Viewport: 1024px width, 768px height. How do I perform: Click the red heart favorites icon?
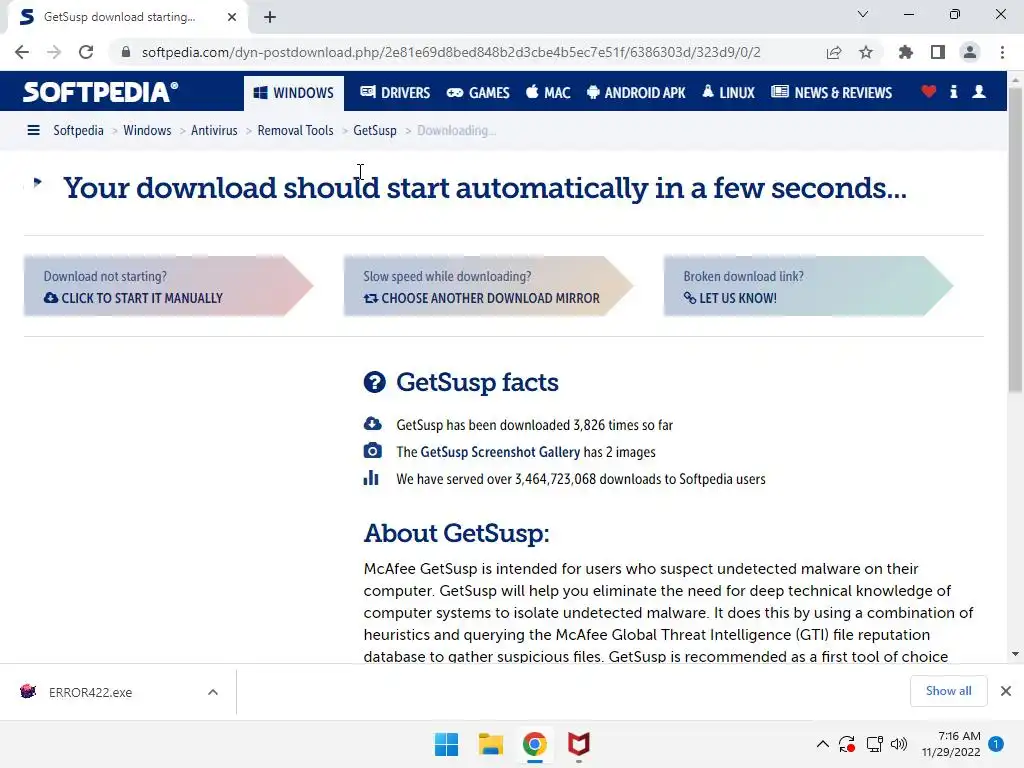pos(929,92)
